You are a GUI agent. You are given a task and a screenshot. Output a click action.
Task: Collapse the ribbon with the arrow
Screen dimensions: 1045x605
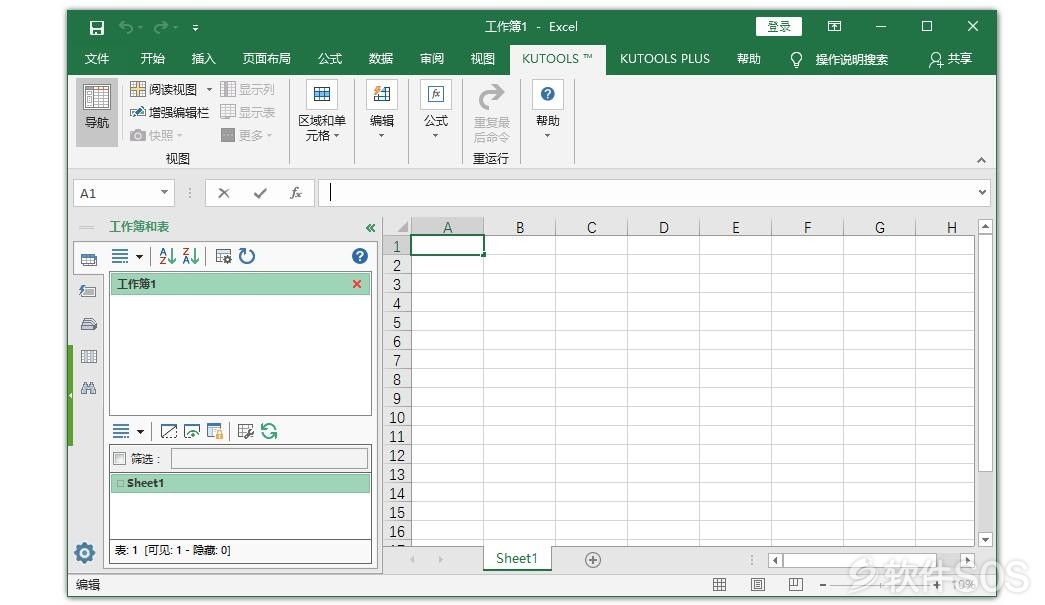[x=981, y=160]
